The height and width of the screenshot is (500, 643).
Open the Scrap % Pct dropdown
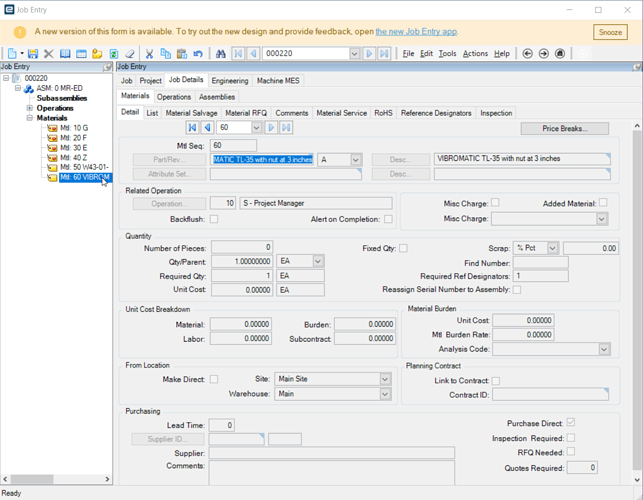point(553,248)
